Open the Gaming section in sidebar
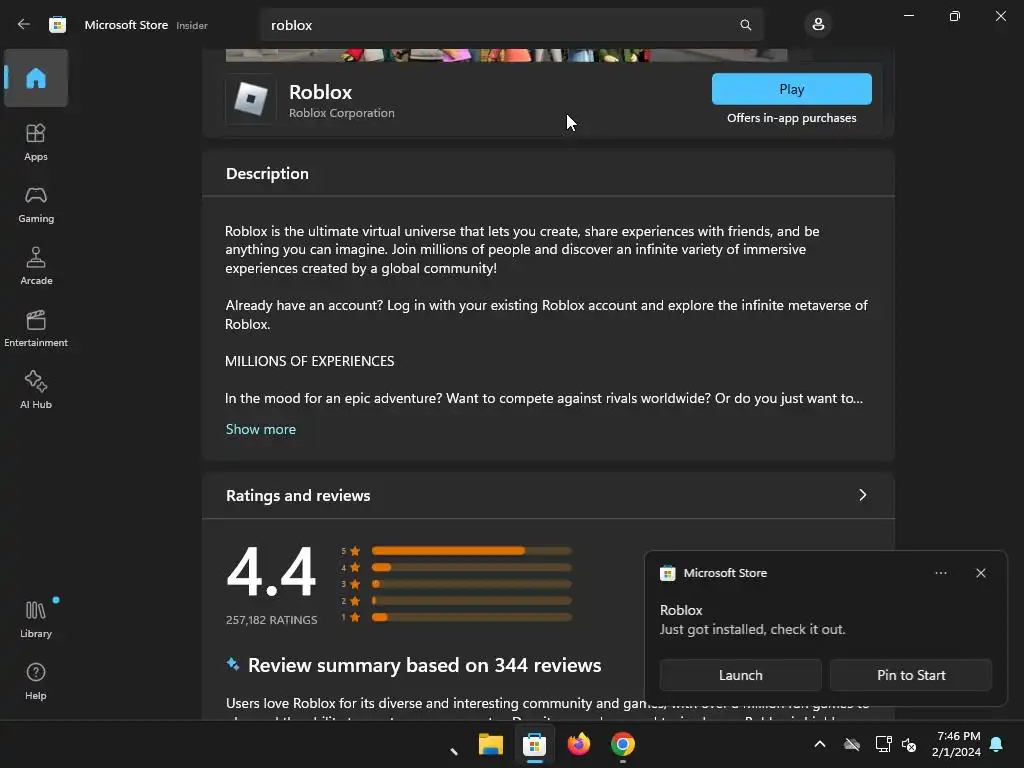 (36, 205)
